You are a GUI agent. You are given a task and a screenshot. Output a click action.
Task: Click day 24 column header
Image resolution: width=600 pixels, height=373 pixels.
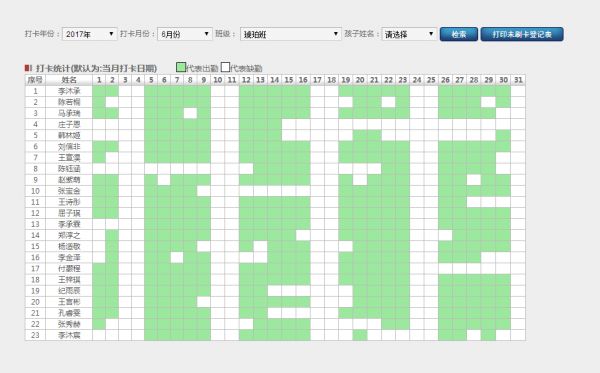(x=417, y=80)
